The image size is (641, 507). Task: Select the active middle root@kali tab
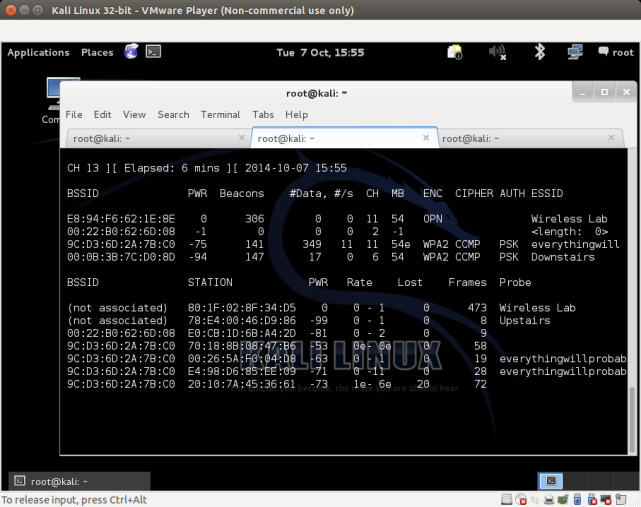tap(344, 138)
